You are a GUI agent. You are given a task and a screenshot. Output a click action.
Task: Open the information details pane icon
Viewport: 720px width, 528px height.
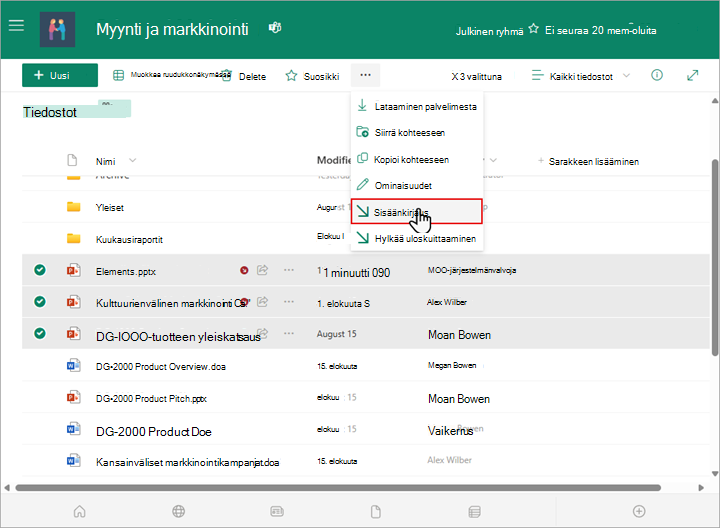click(657, 75)
